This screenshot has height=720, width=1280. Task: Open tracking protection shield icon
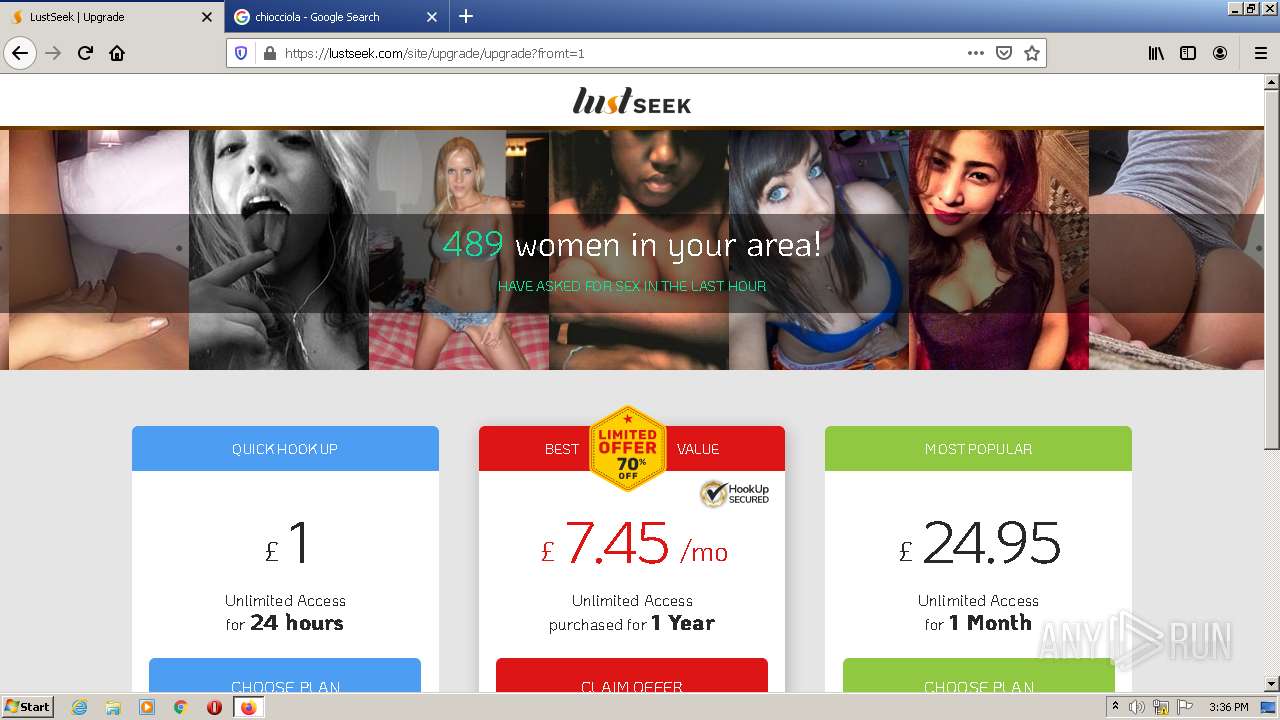point(241,53)
